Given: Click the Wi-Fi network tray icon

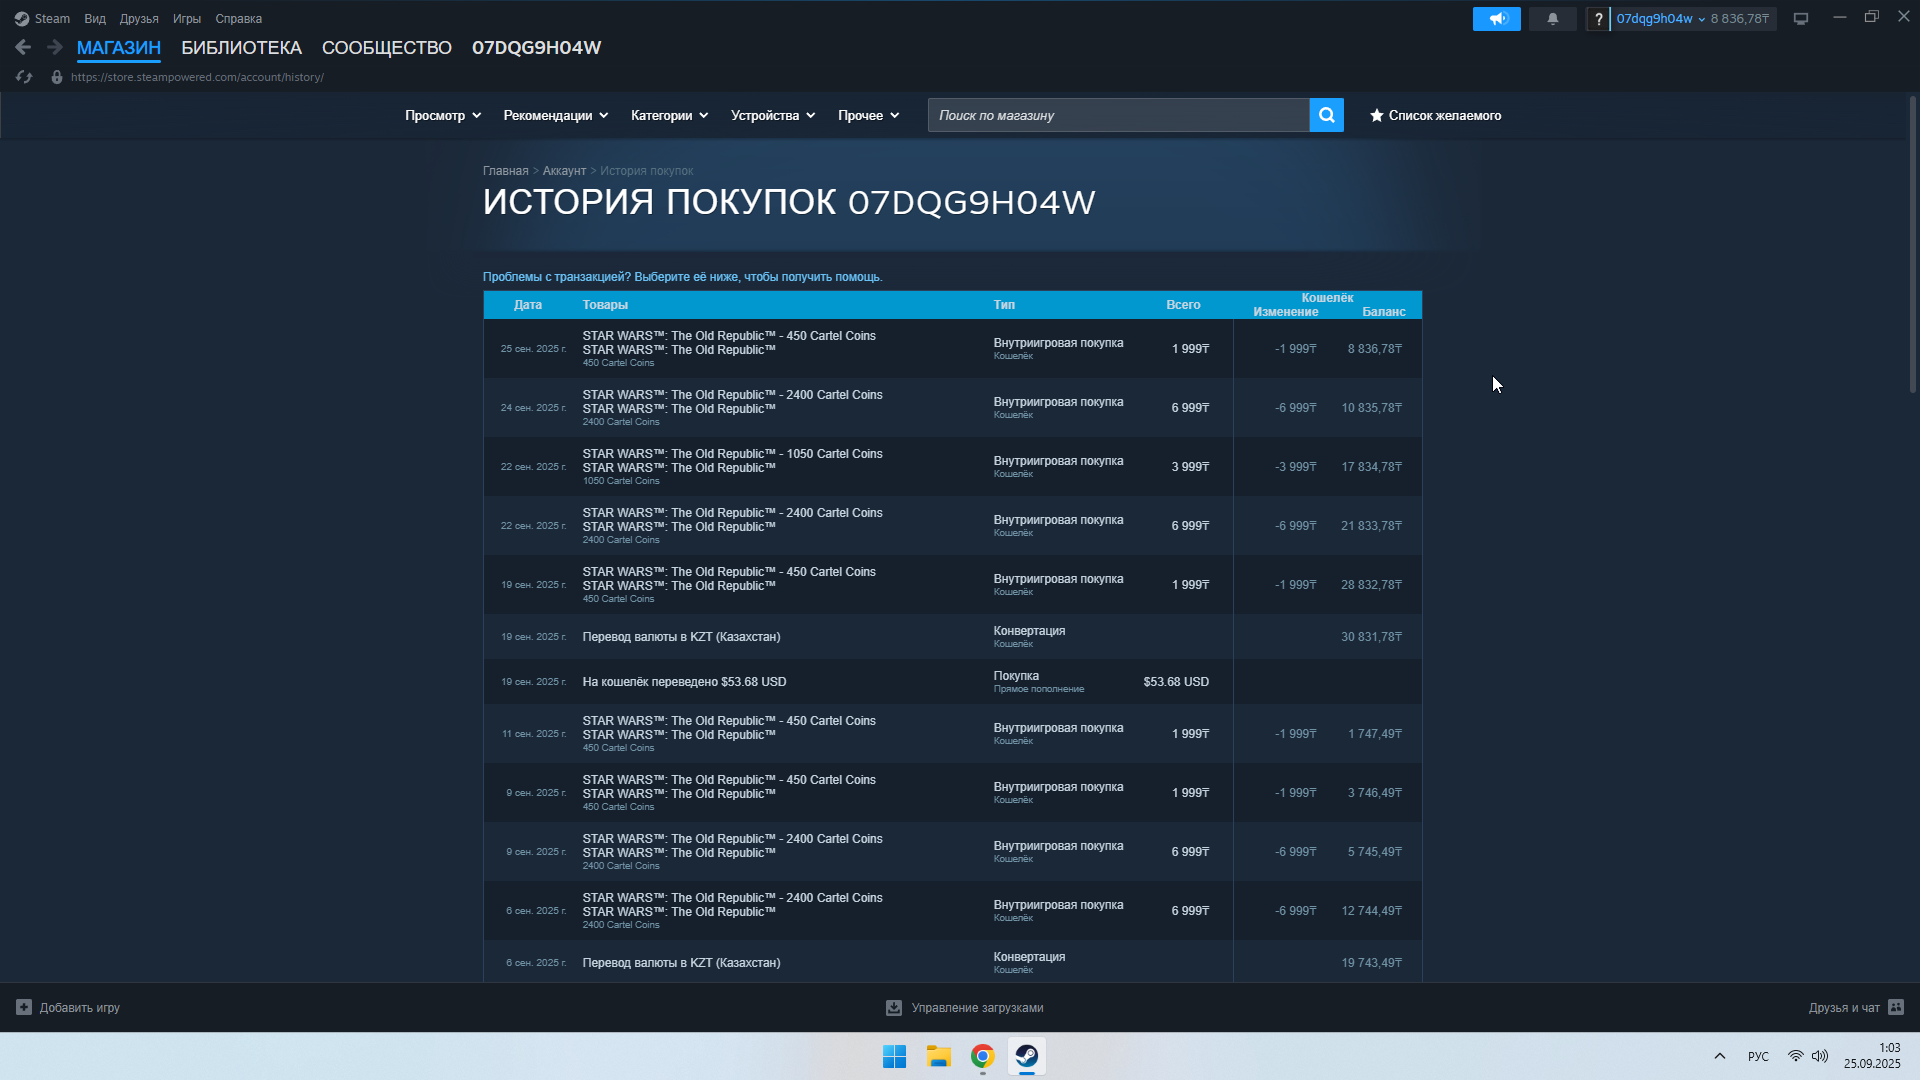Looking at the screenshot, I should point(1796,1056).
